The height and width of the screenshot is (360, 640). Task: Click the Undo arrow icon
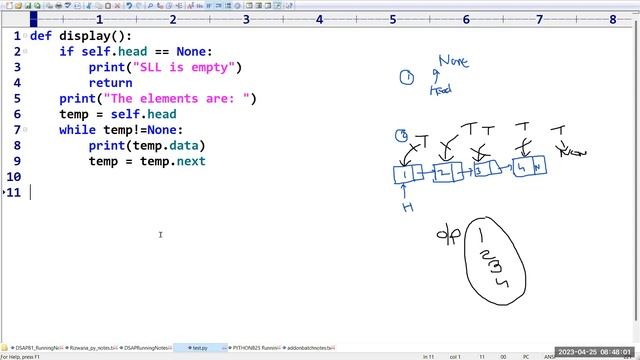click(x=129, y=6)
